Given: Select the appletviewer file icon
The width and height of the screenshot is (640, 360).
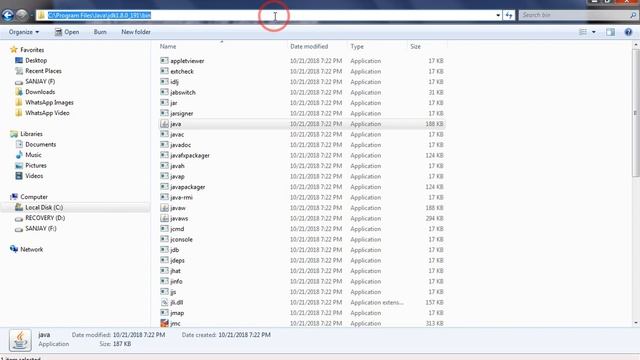Looking at the screenshot, I should (164, 60).
